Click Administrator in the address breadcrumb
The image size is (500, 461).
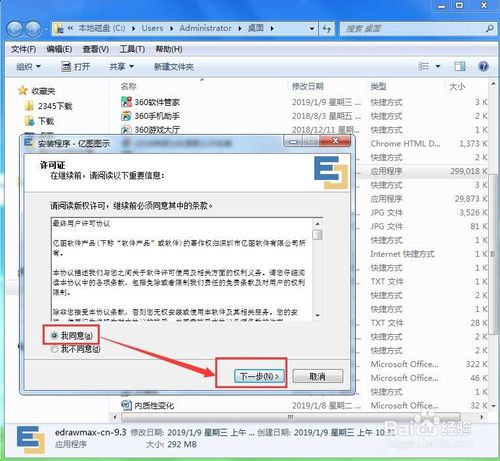[205, 28]
